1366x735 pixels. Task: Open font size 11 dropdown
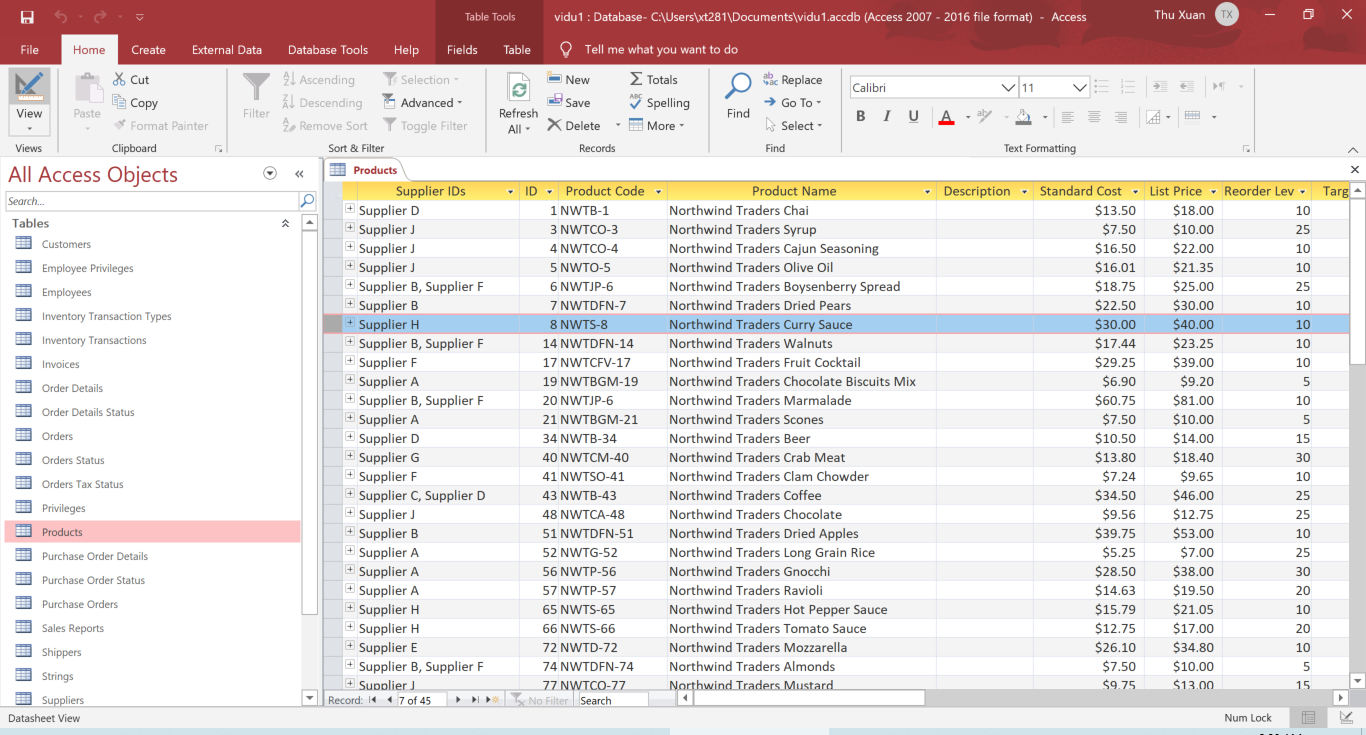tap(1080, 88)
